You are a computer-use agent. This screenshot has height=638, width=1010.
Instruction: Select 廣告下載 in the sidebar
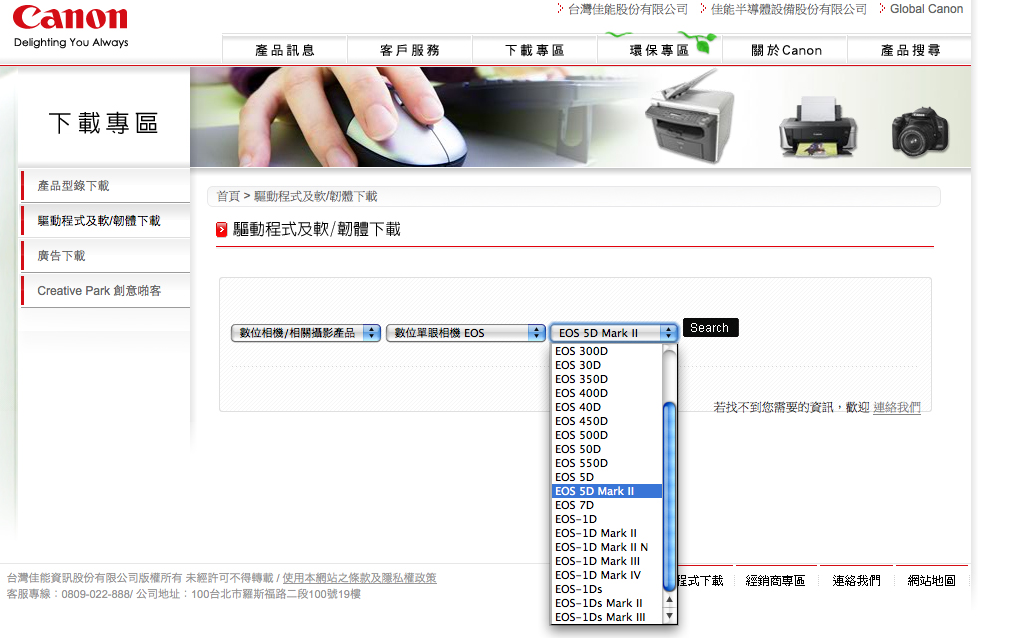click(106, 256)
